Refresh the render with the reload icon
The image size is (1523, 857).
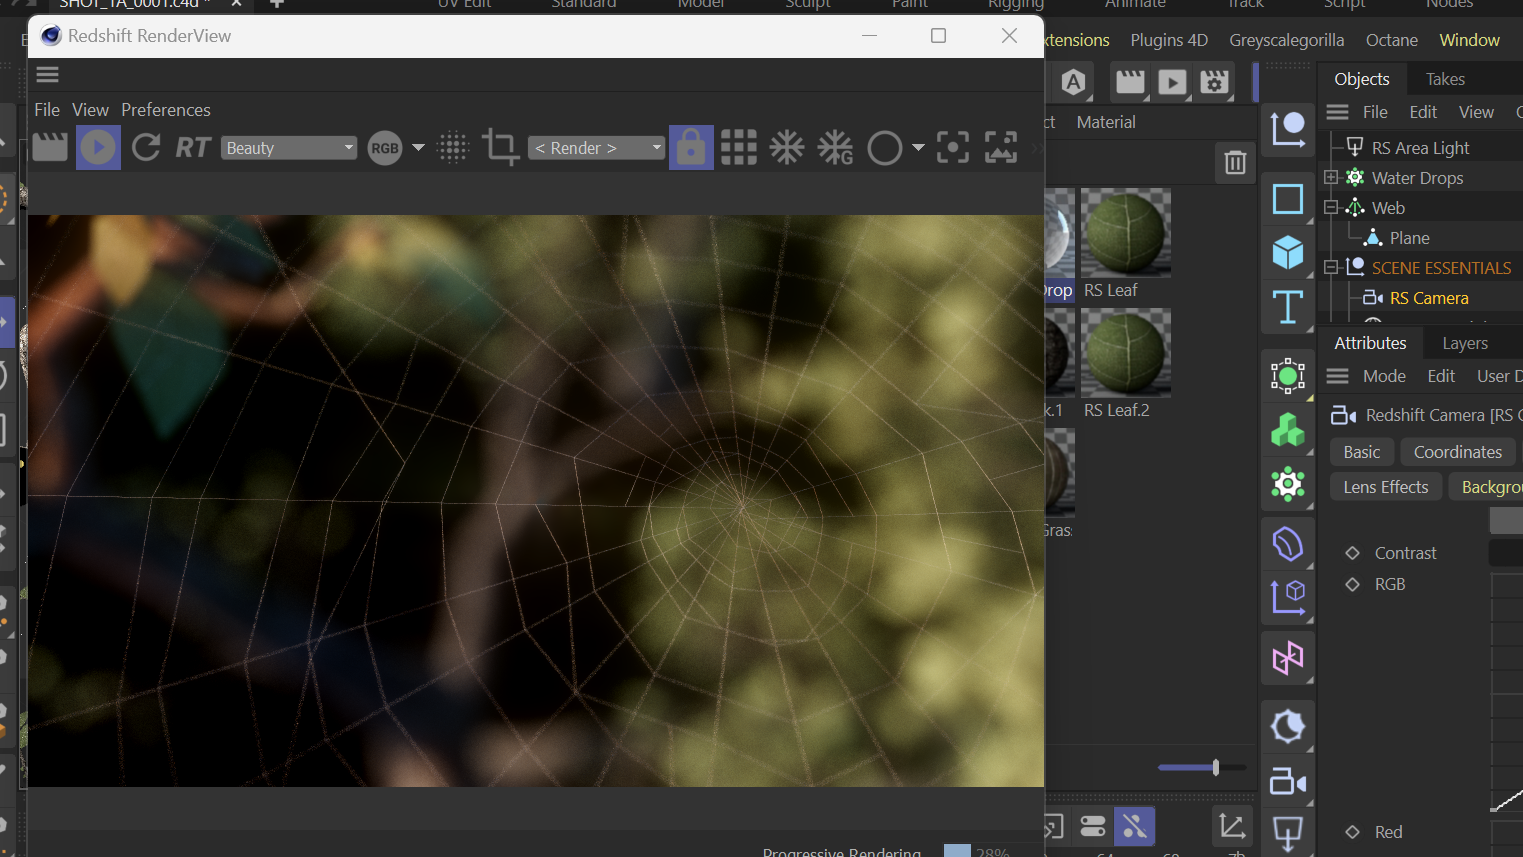146,147
